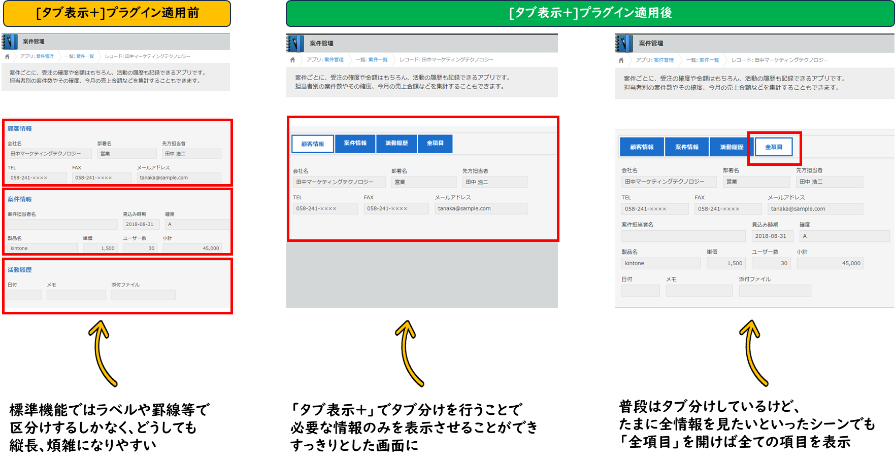895x464 pixels.
Task: Click メールアドレス field in left before-plugin screenshot
Action: tap(179, 177)
